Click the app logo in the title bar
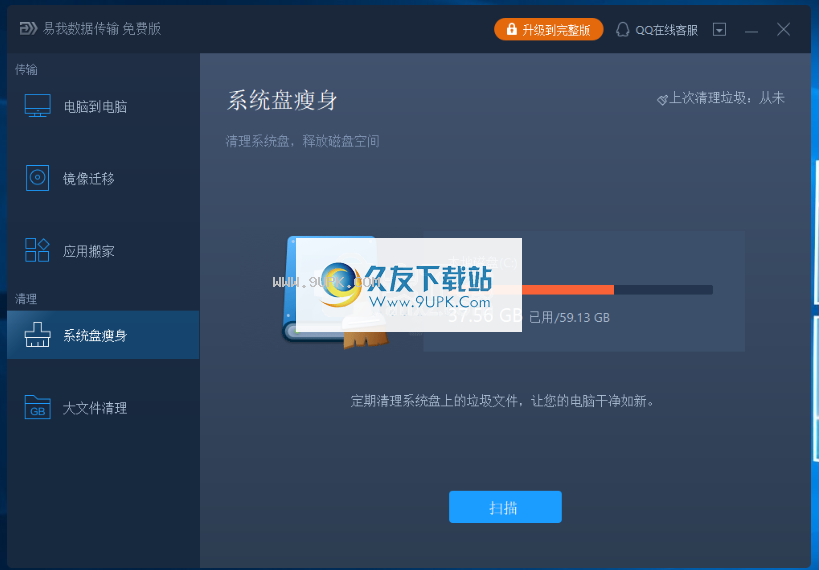Screen dimensions: 819x570 pos(28,28)
